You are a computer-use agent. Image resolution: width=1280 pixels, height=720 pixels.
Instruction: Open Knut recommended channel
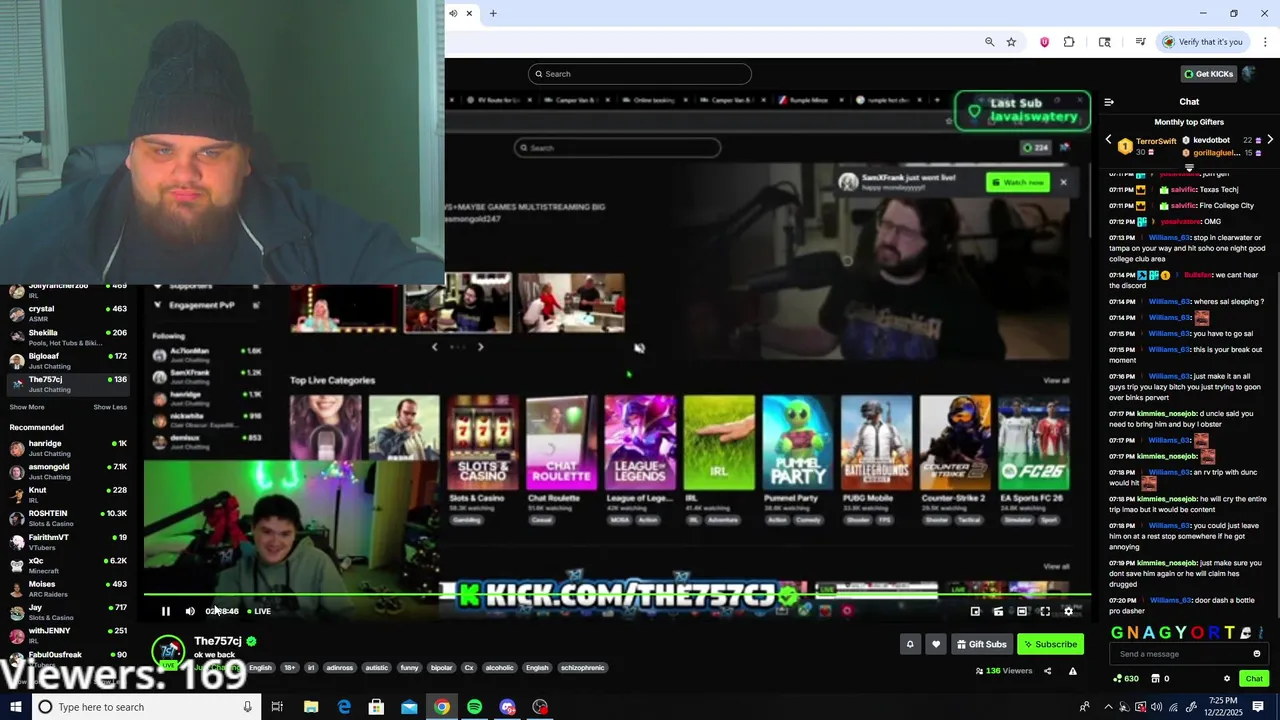pyautogui.click(x=68, y=495)
